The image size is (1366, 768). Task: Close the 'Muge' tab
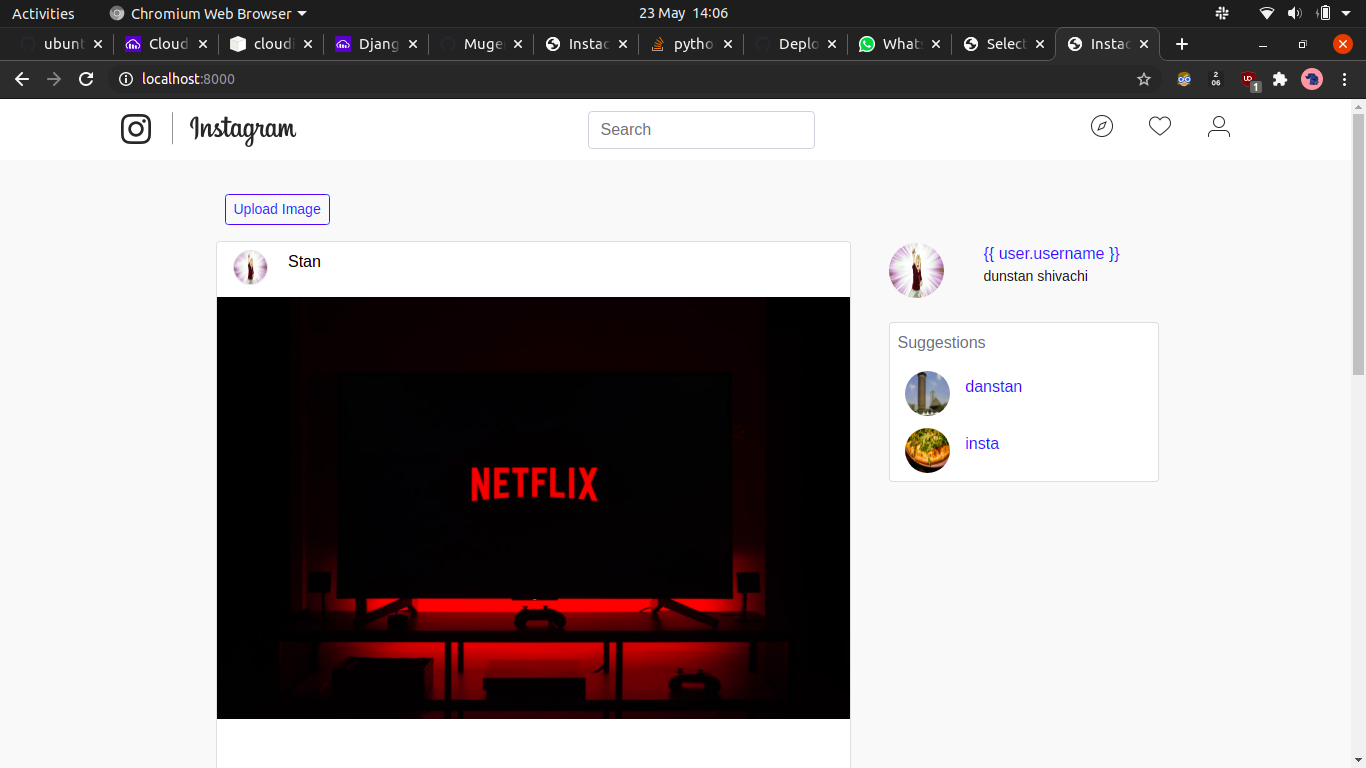518,44
